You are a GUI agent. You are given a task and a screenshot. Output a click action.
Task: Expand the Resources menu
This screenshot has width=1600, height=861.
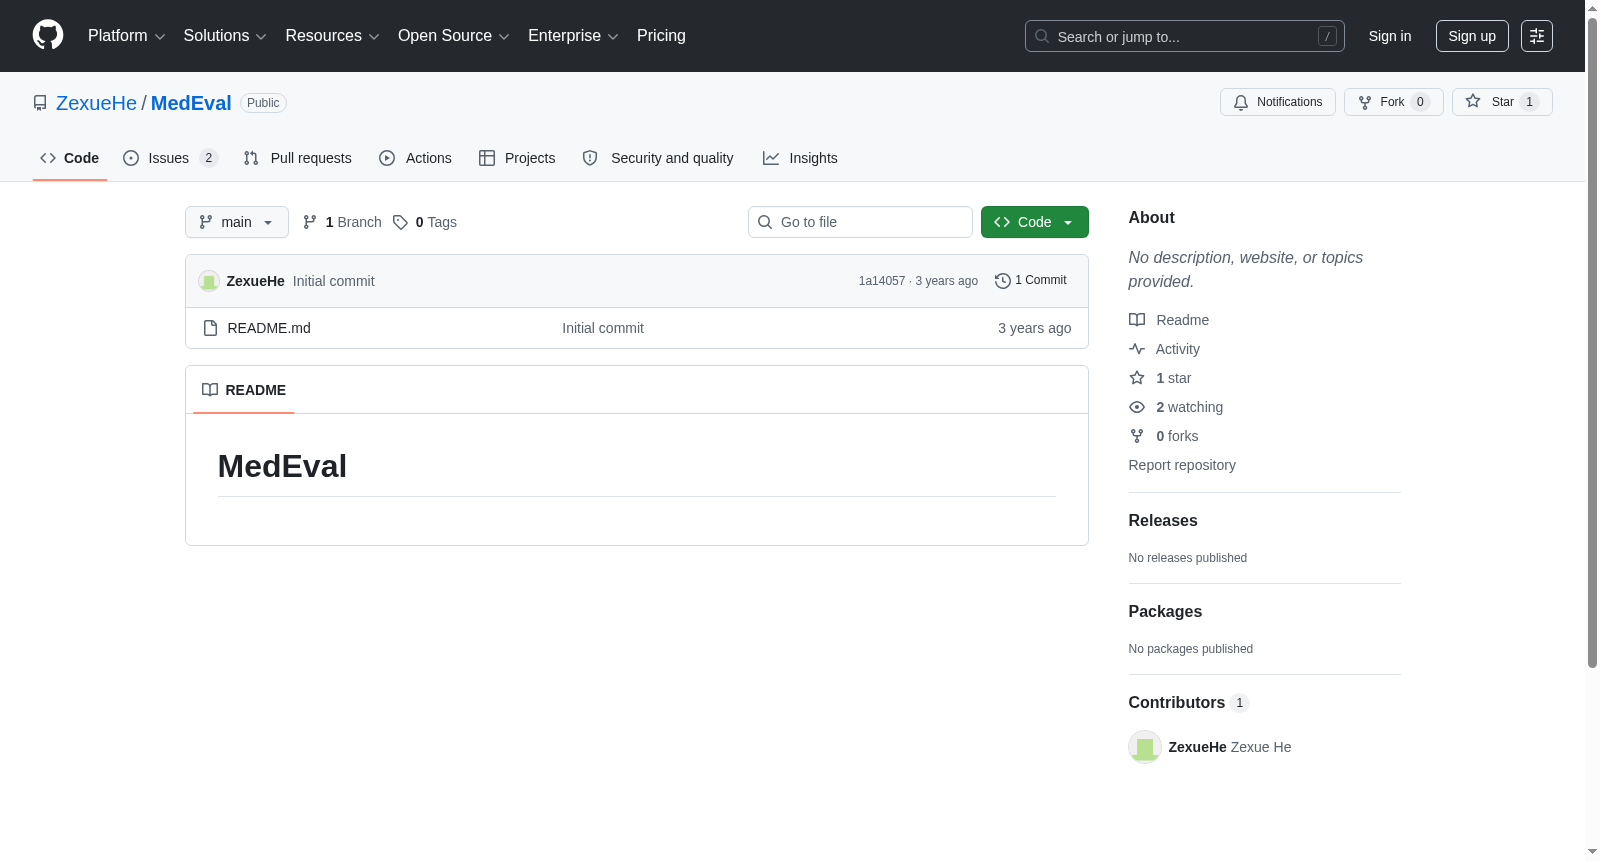point(332,36)
